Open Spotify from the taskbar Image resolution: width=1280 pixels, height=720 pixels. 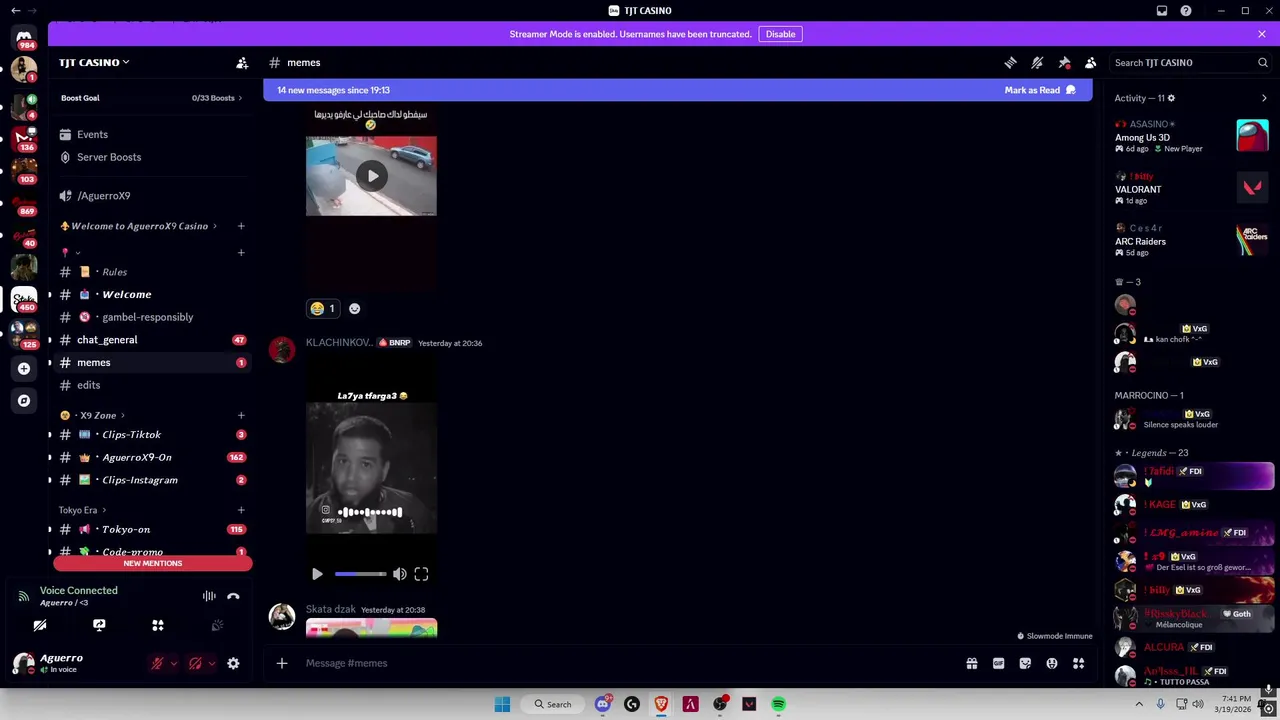(x=778, y=704)
